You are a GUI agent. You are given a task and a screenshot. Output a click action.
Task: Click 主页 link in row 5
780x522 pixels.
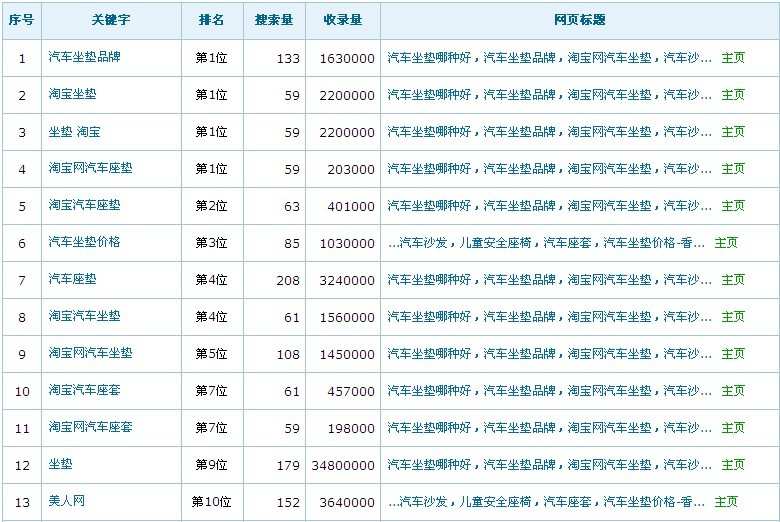point(733,206)
